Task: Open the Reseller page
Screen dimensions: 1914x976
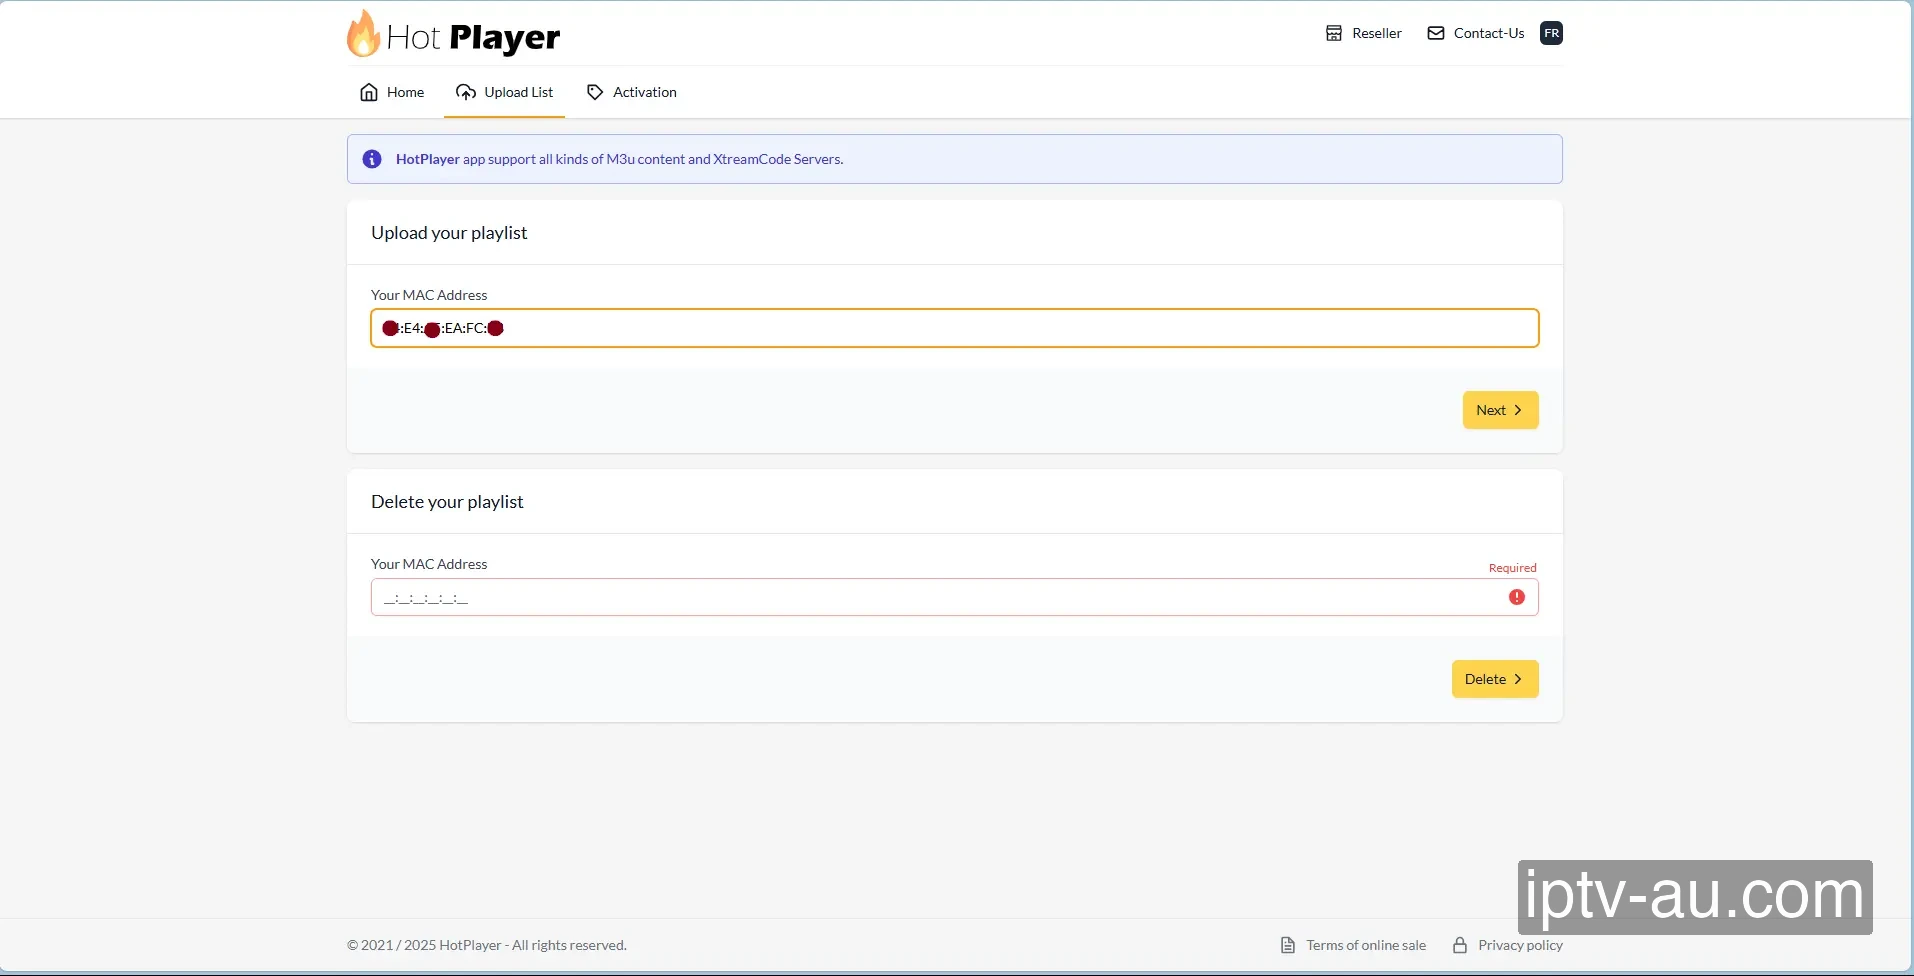Action: (x=1363, y=33)
